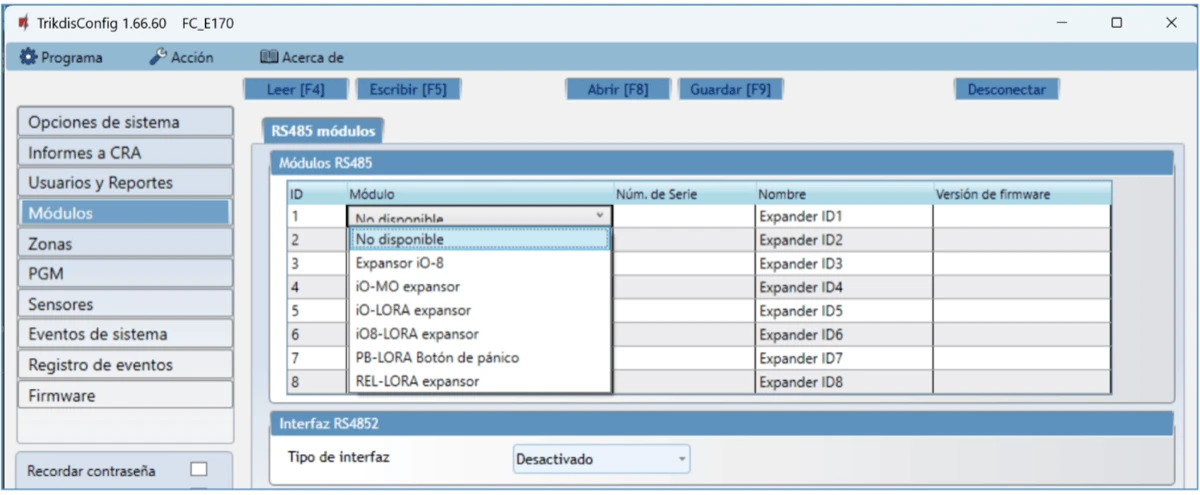1200x495 pixels.
Task: Switch to the RS485 módulos tab
Action: pyautogui.click(x=323, y=131)
